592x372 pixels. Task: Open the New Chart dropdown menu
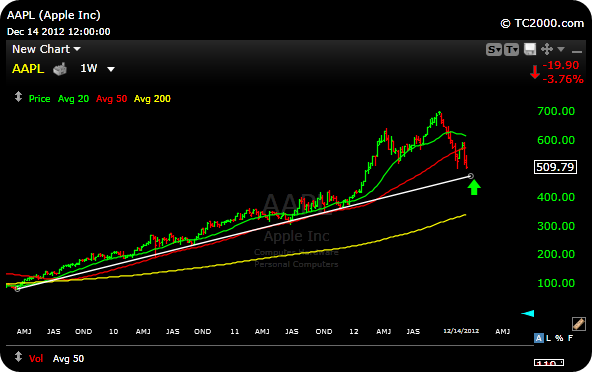46,49
